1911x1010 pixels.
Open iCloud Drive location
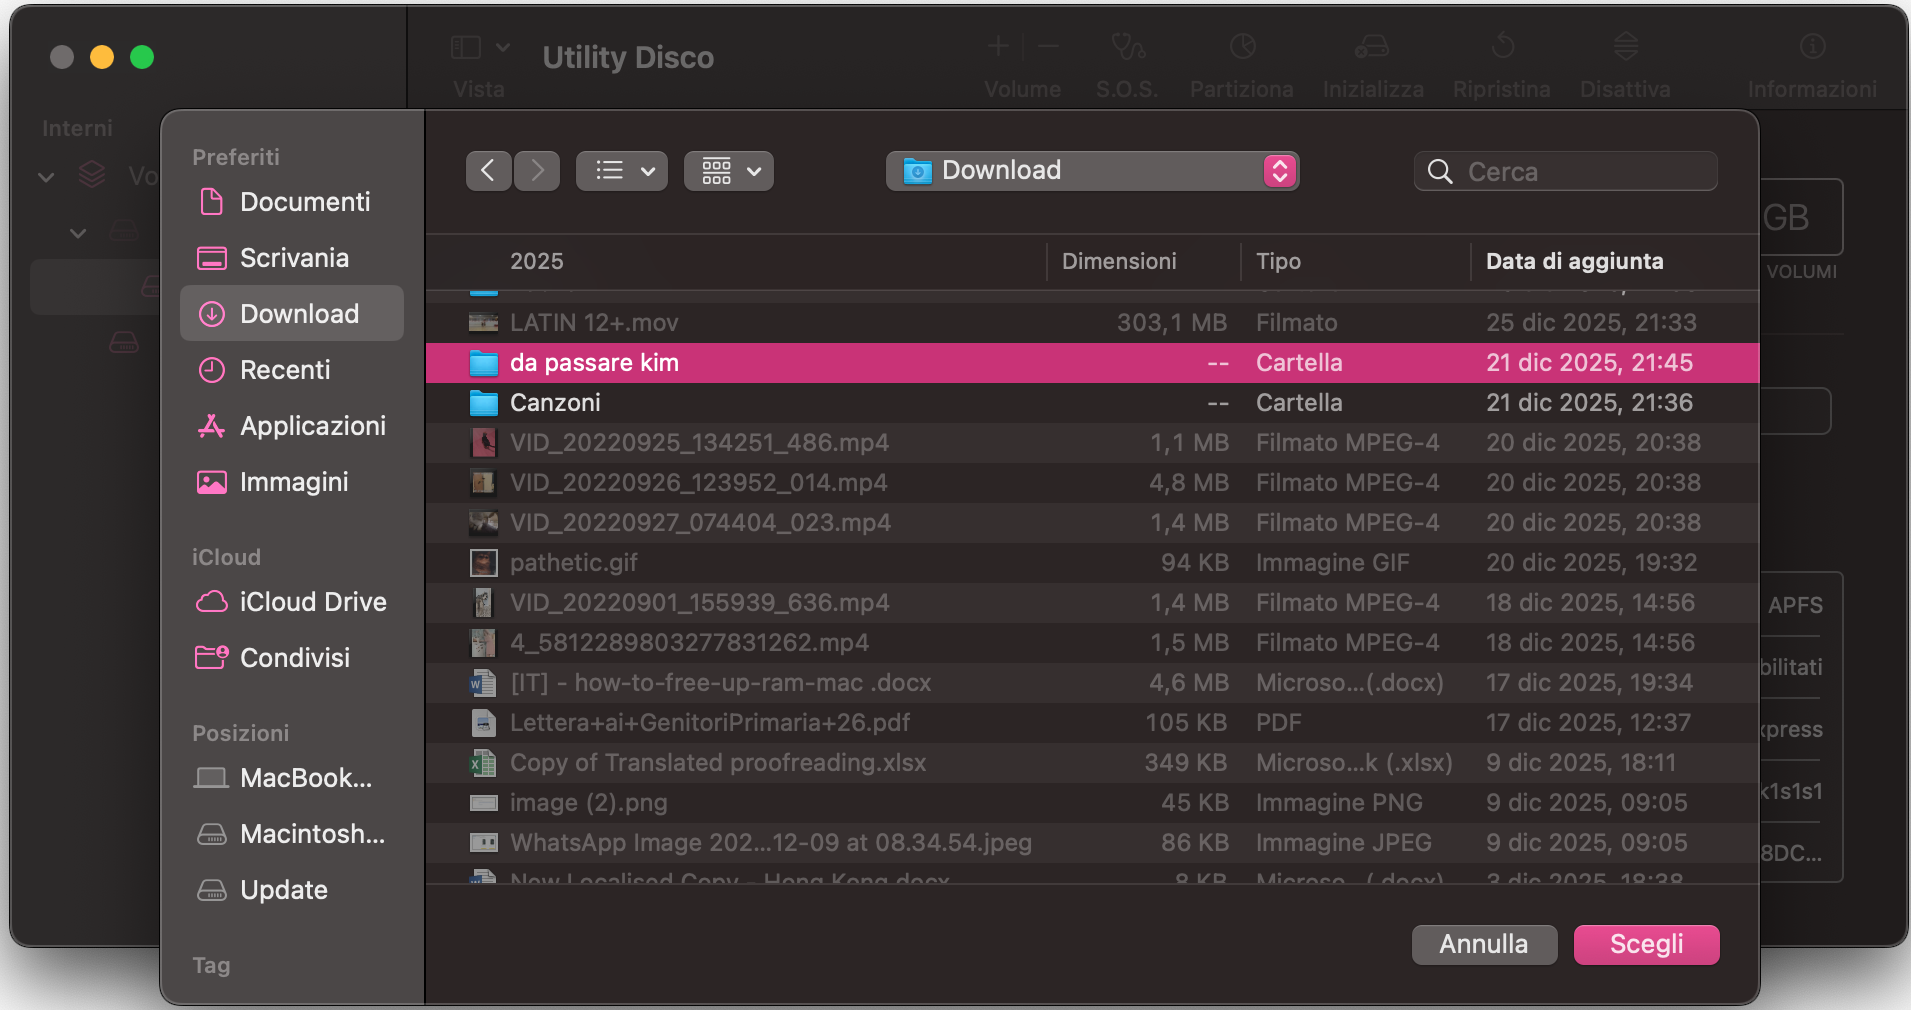(x=291, y=602)
